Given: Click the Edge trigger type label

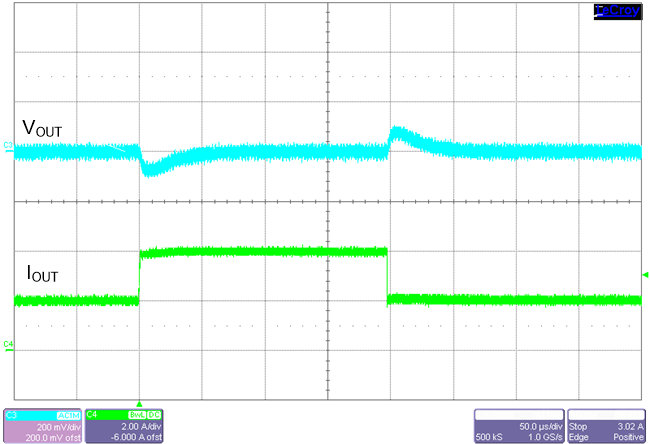Looking at the screenshot, I should click(582, 436).
